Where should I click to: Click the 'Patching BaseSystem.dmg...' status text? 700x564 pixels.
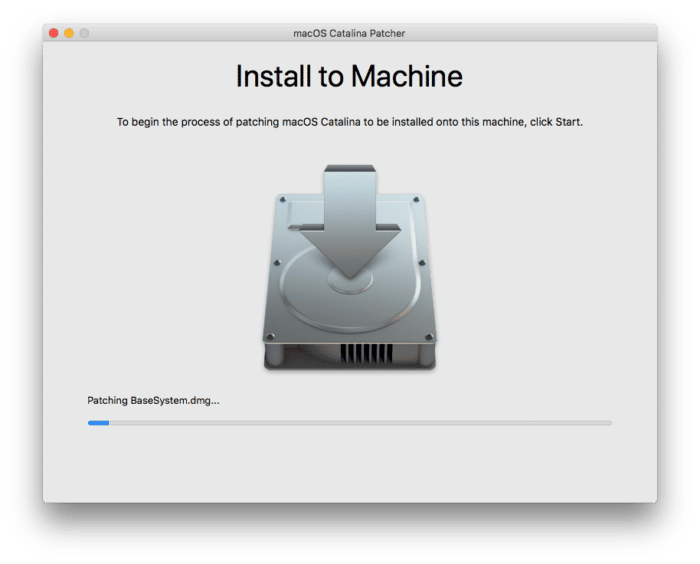[153, 401]
